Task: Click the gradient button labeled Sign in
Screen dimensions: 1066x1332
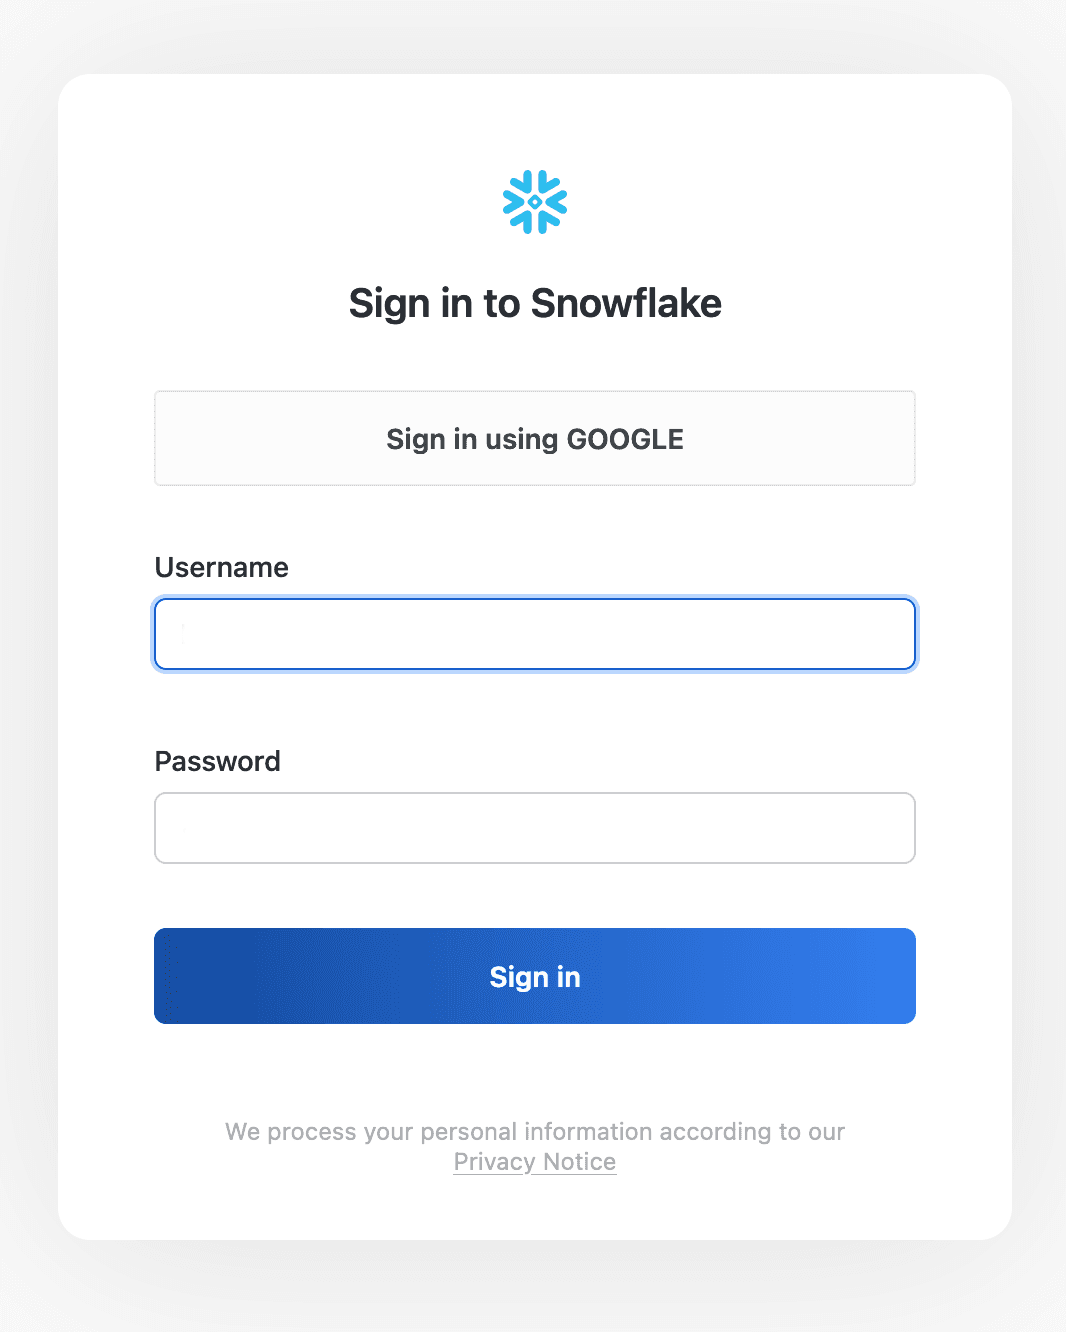Action: pos(535,976)
